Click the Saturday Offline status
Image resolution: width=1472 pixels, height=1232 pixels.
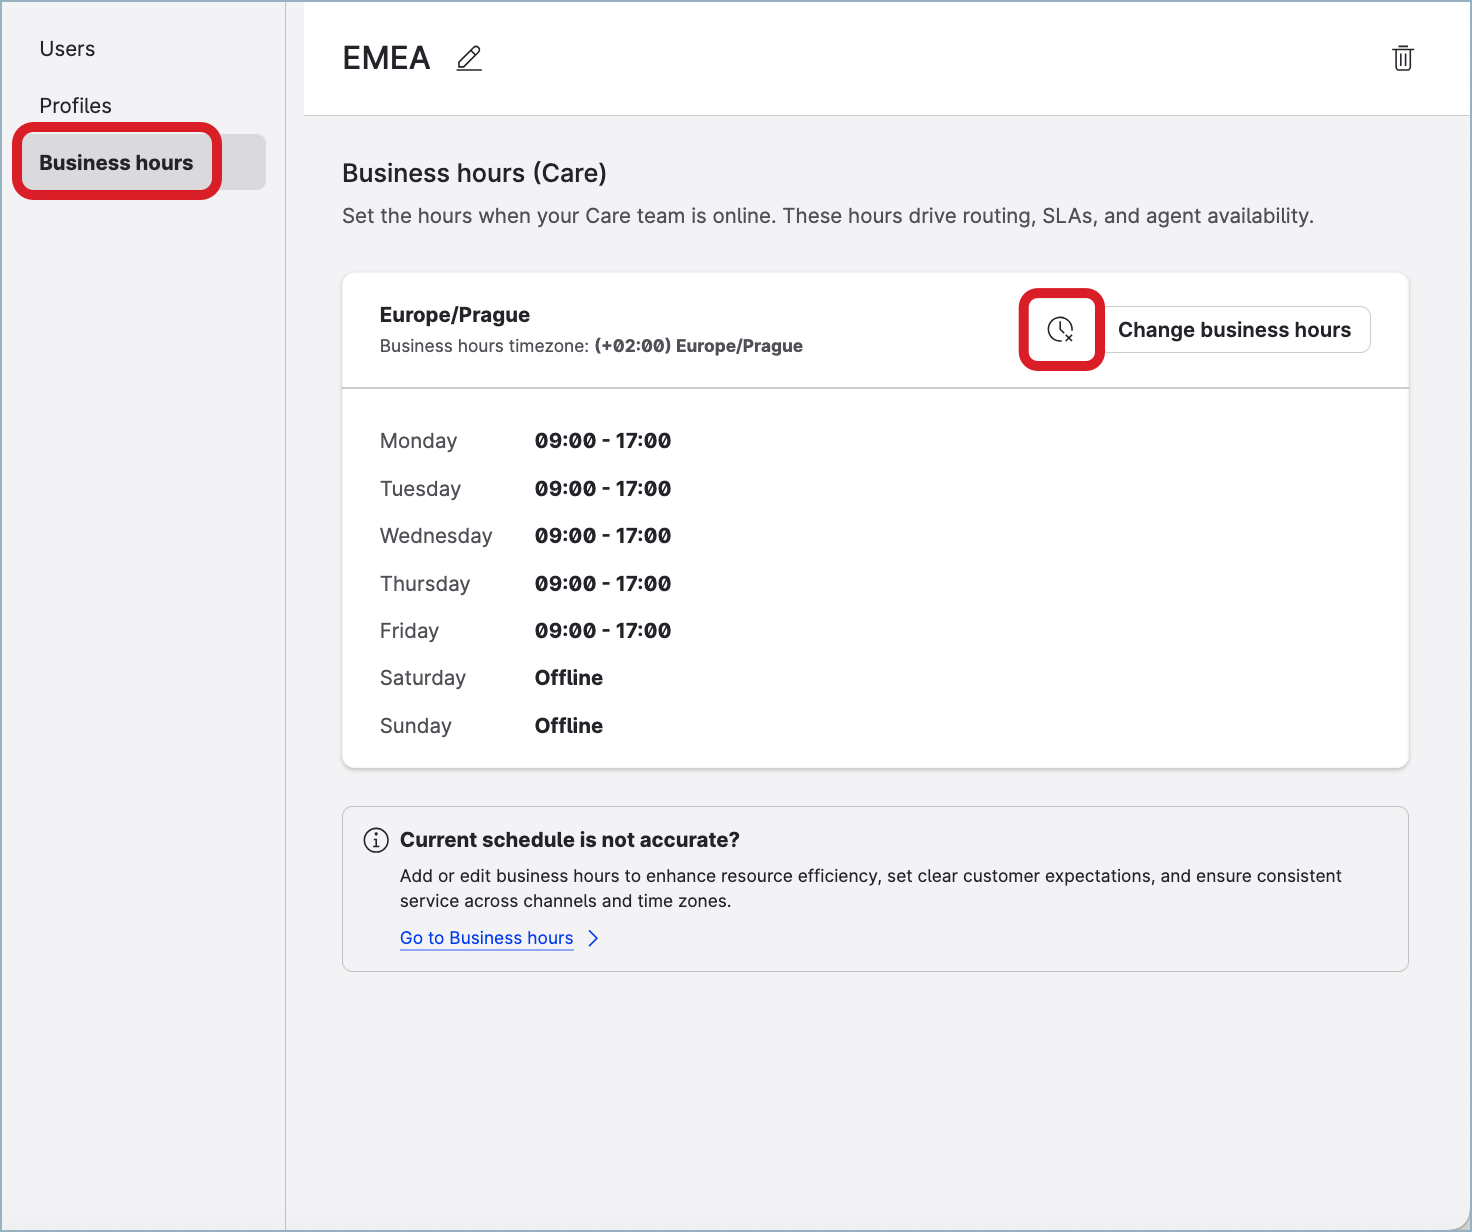pyautogui.click(x=568, y=678)
